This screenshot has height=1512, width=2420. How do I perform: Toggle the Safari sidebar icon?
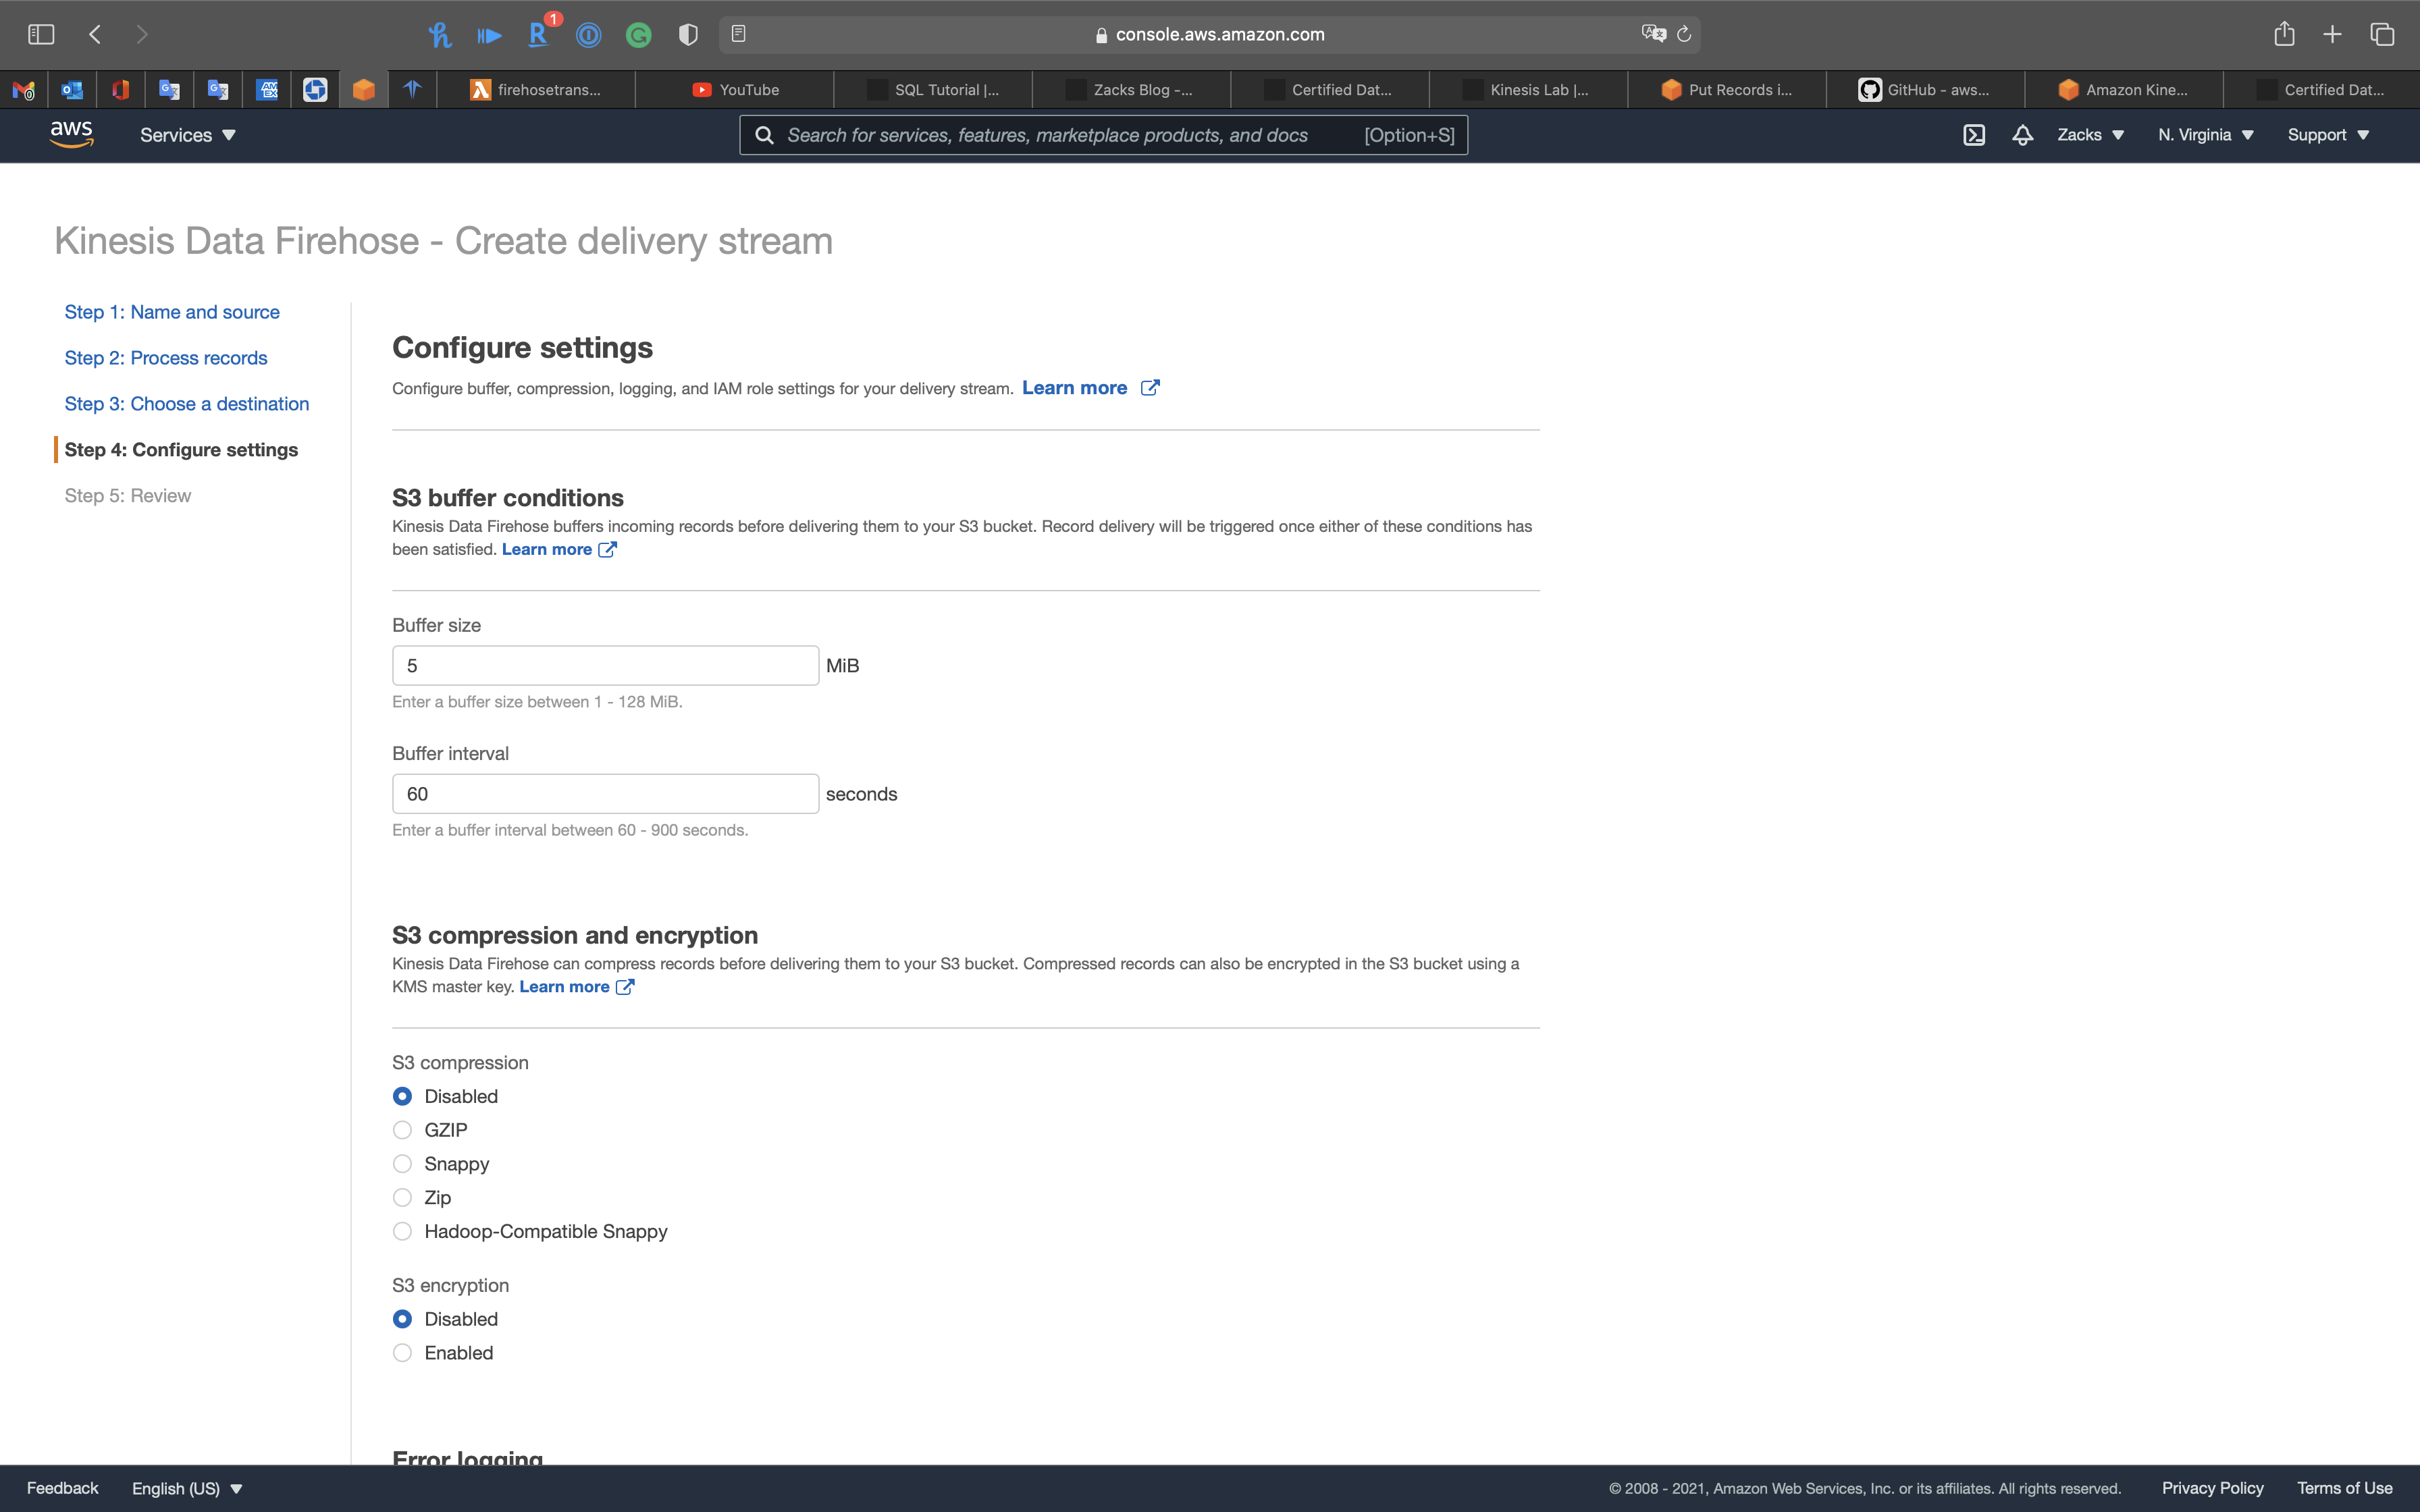point(41,35)
